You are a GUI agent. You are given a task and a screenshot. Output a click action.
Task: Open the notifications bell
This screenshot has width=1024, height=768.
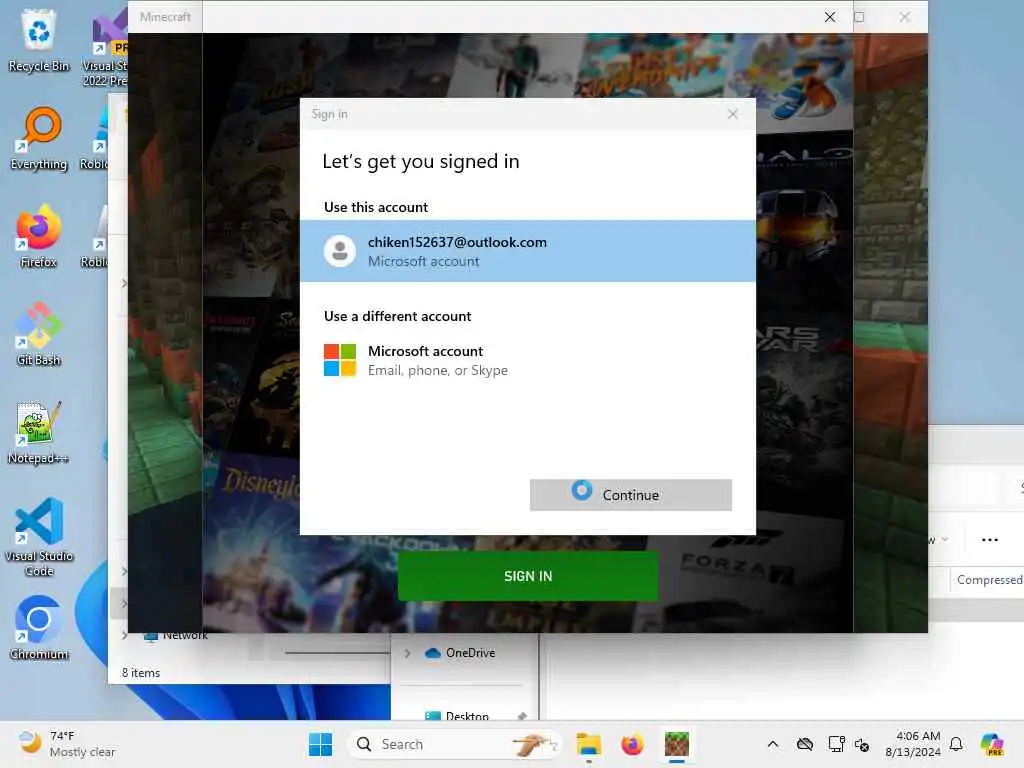956,744
